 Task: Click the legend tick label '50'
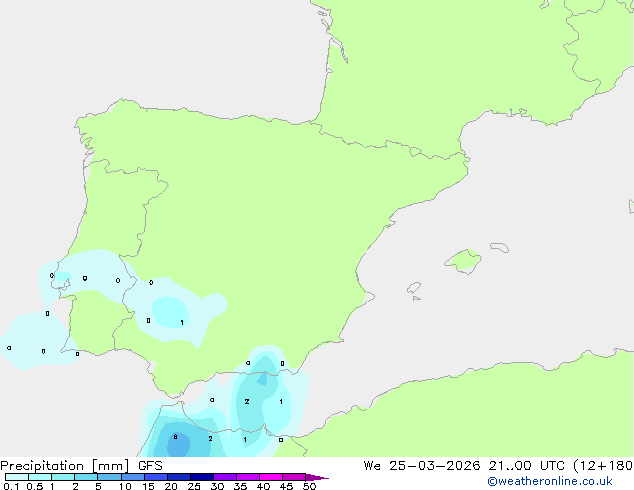tap(309, 486)
